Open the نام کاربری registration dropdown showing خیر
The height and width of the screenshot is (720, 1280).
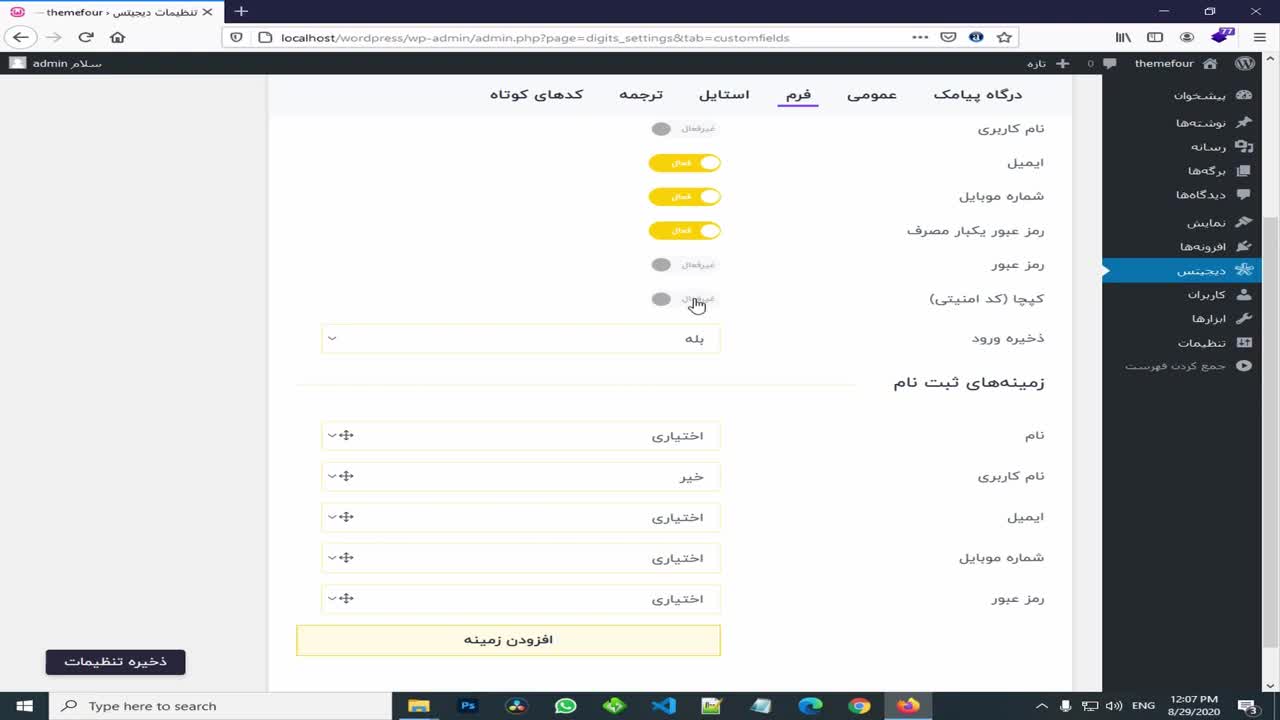click(521, 476)
